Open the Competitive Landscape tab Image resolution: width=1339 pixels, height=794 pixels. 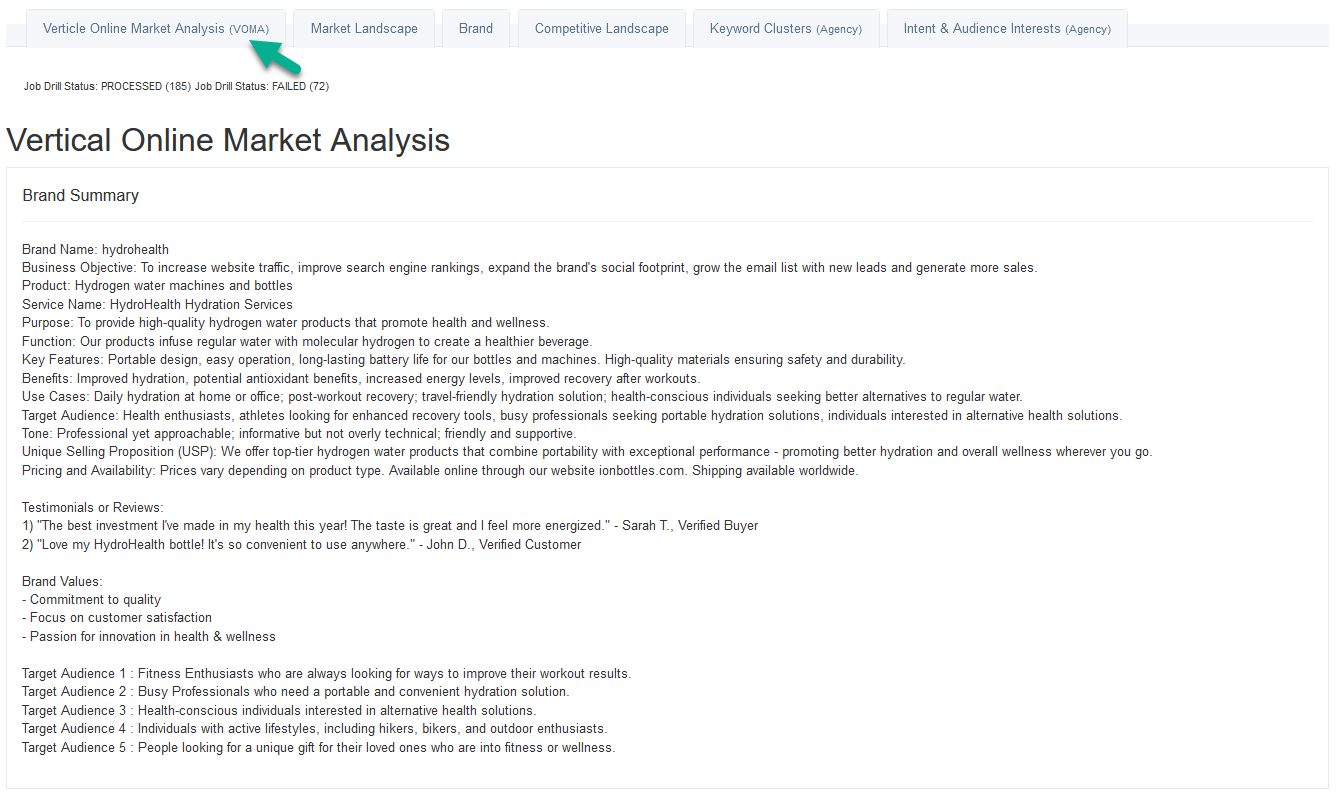pyautogui.click(x=601, y=28)
